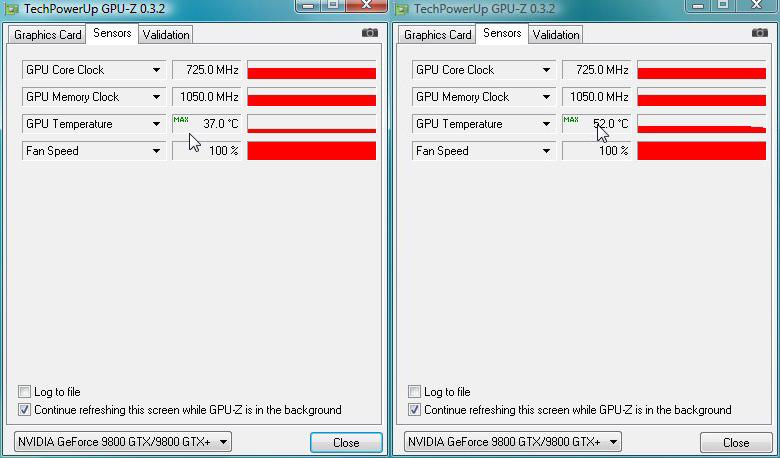Select Sensors tab in left window

click(112, 33)
